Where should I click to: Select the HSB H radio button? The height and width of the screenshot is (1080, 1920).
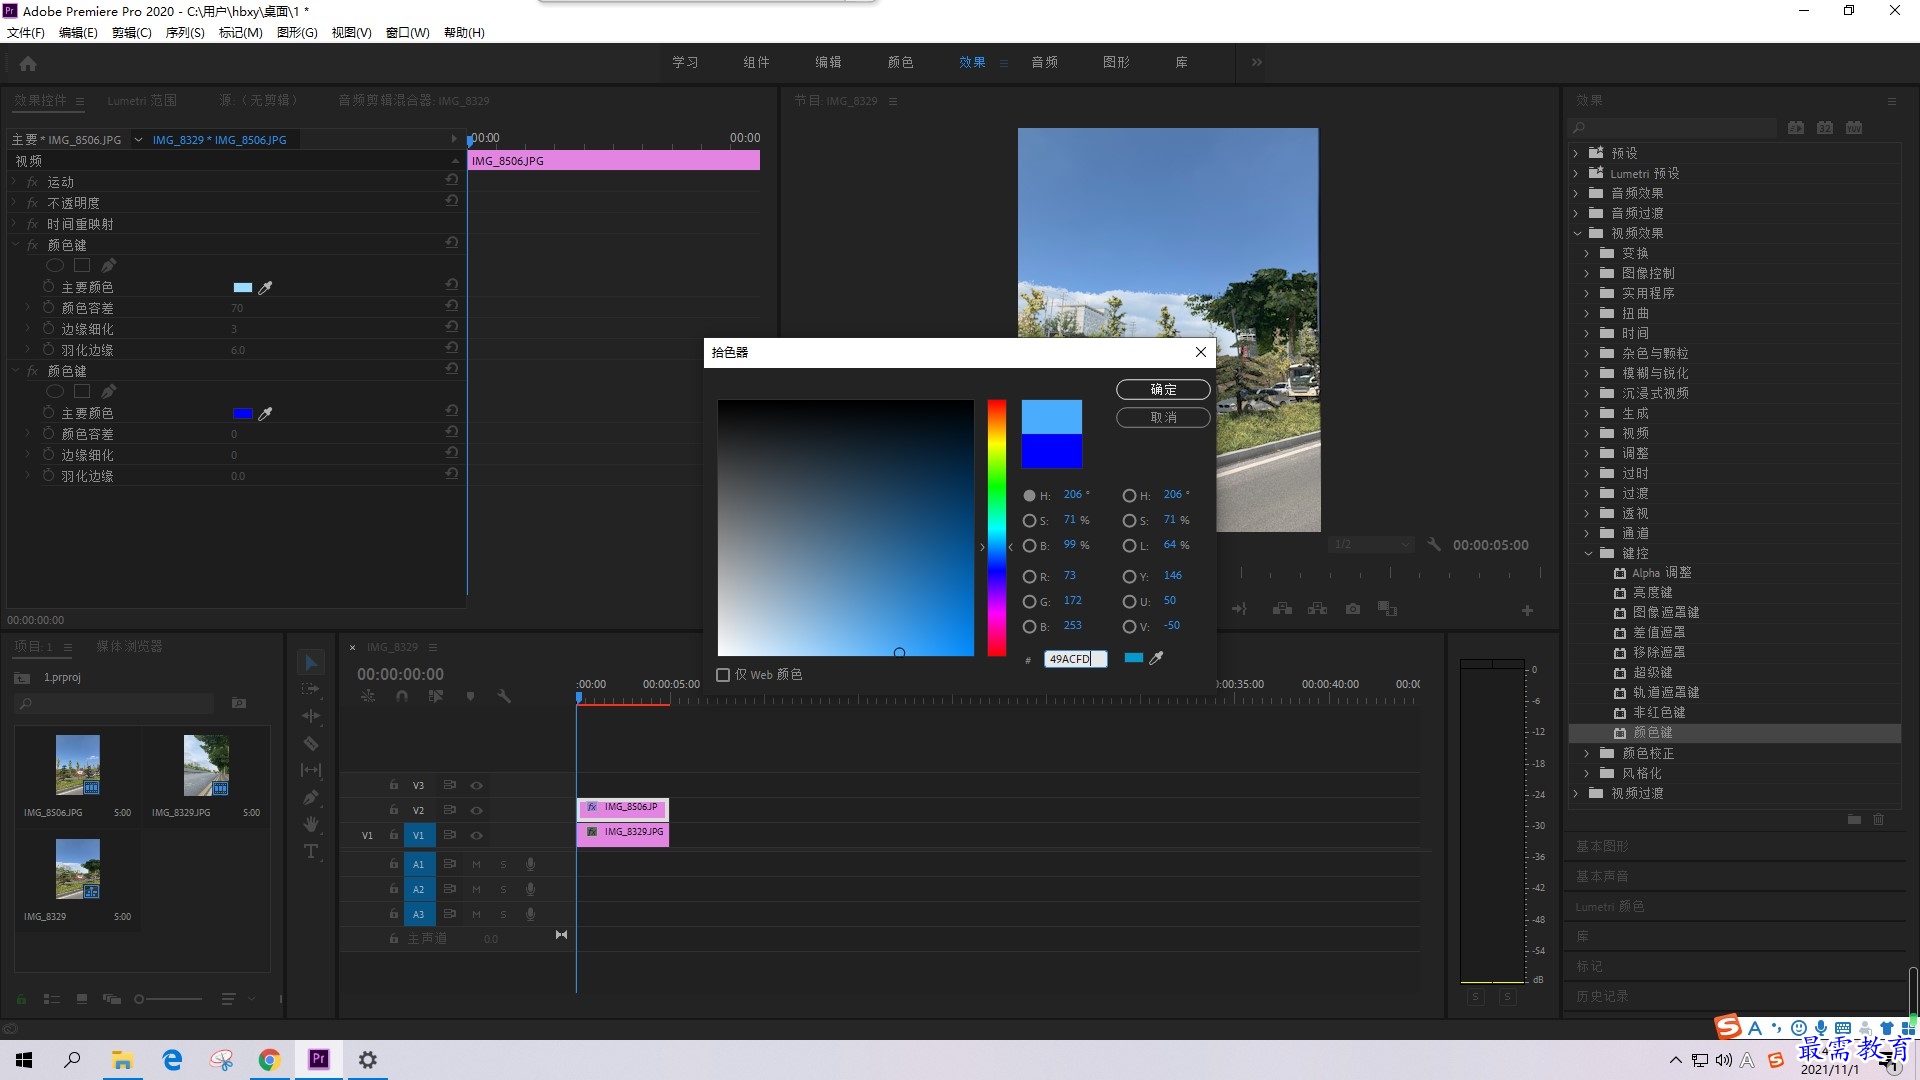[x=1029, y=496]
